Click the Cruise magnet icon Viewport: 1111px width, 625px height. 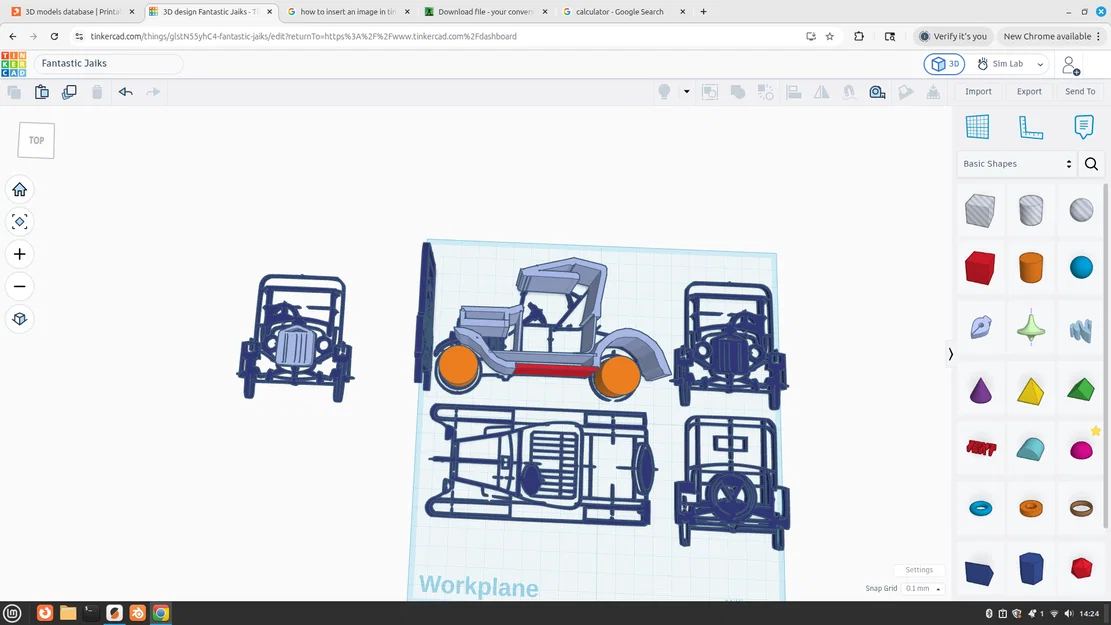pyautogui.click(x=849, y=92)
